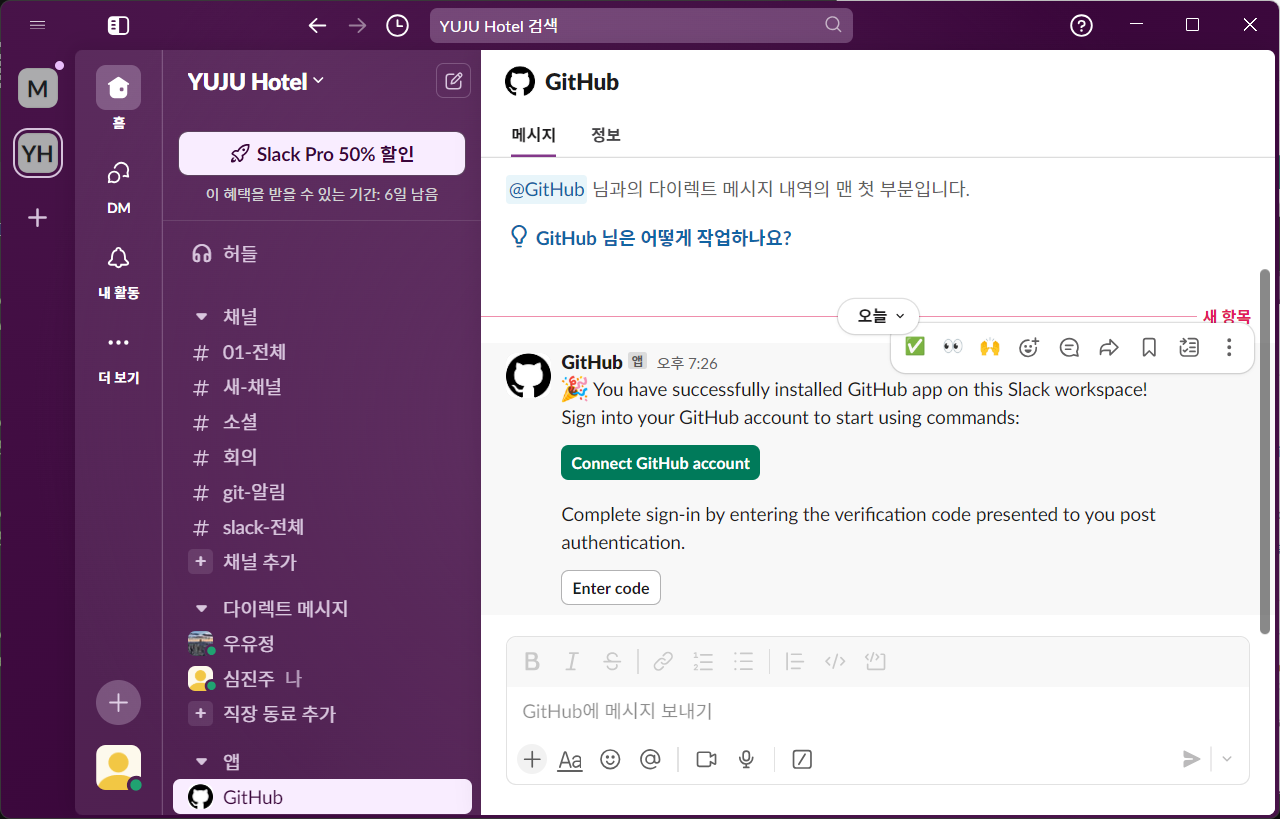Switch to the 메시지 tab

533,135
